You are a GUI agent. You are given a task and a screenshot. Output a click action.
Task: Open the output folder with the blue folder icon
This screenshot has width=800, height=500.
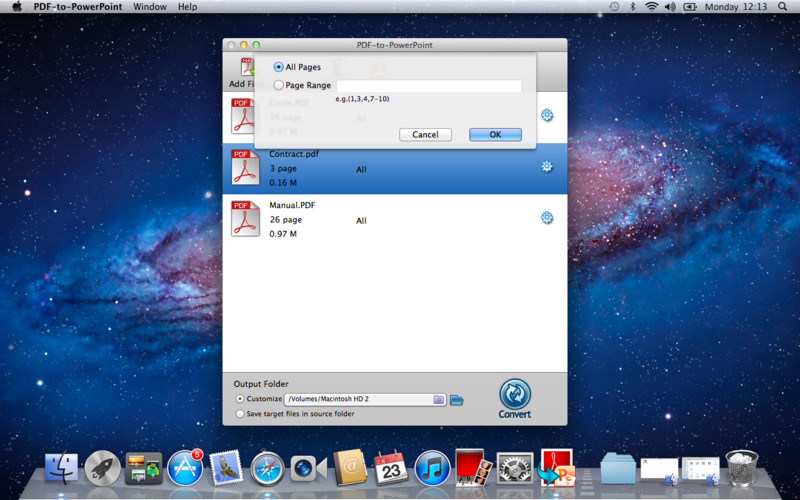(x=457, y=400)
